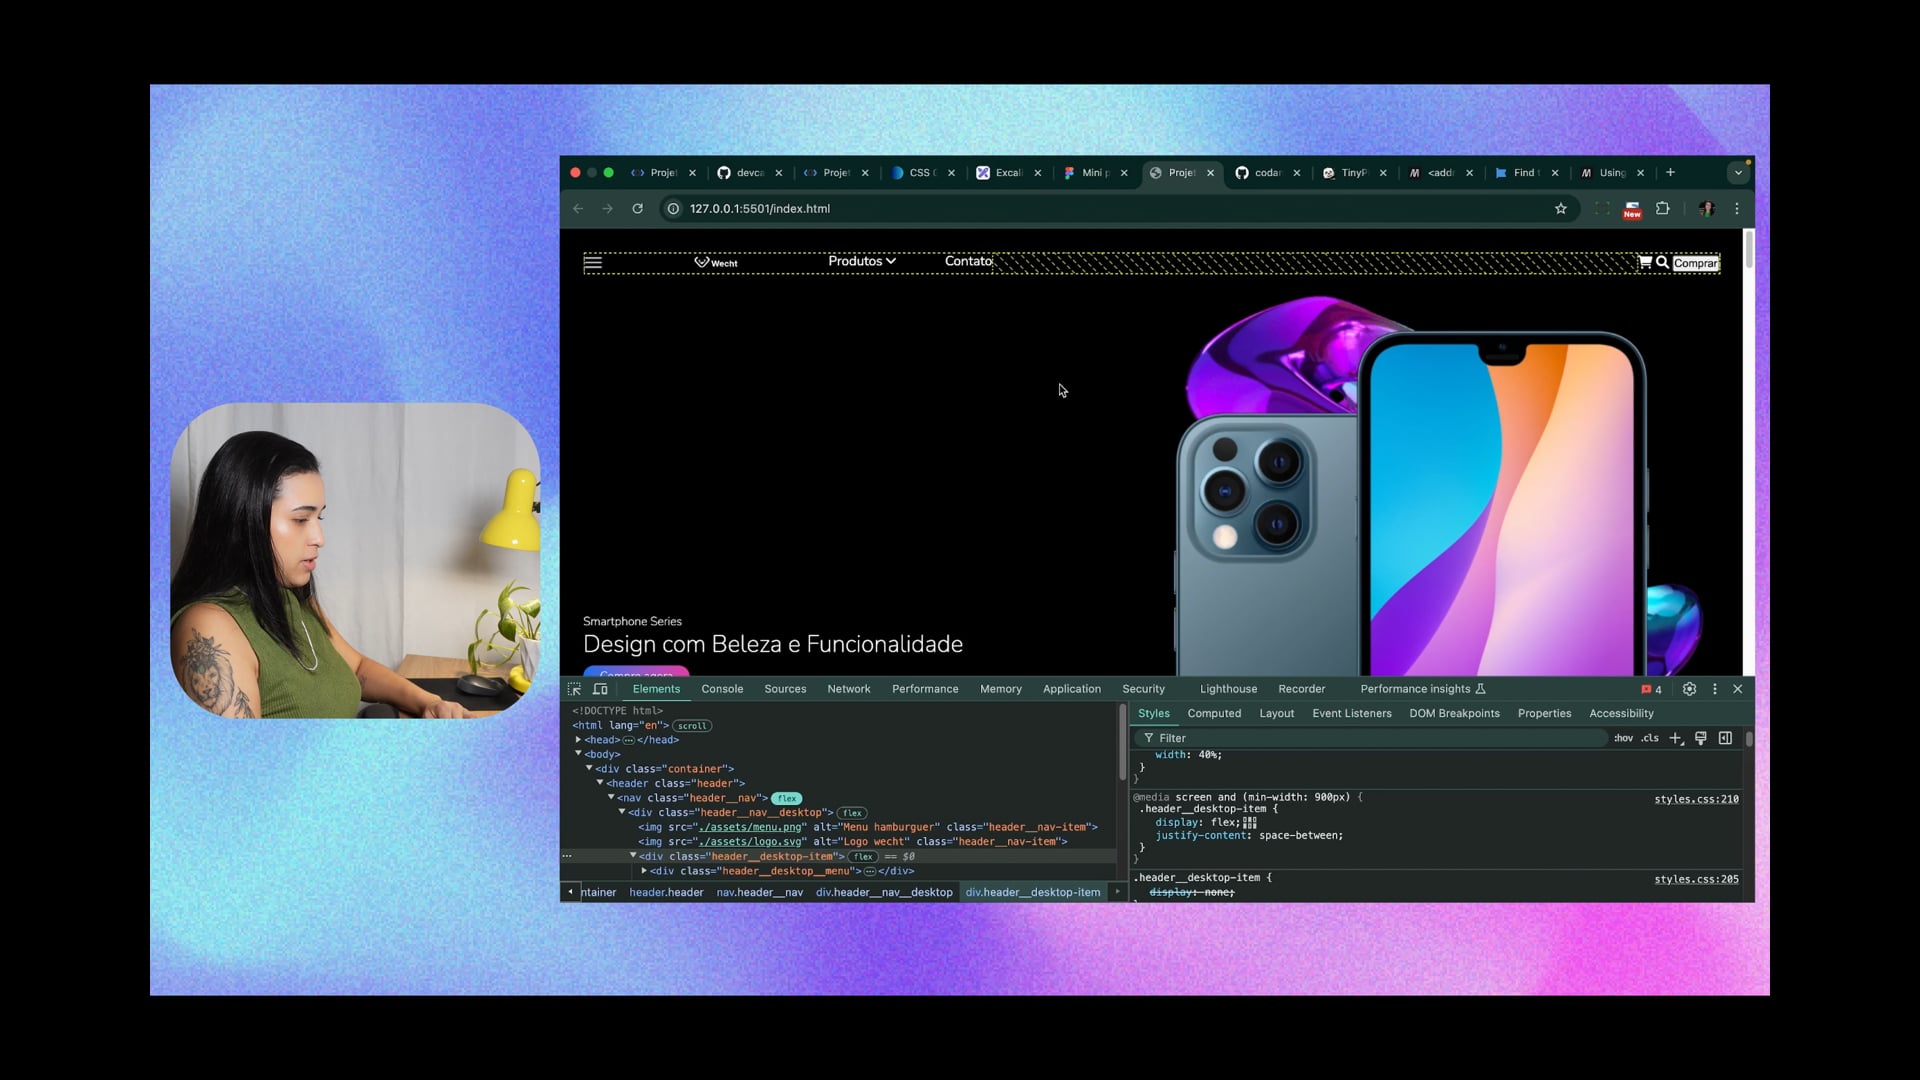This screenshot has height=1080, width=1920.
Task: Toggle the flex badge on nav header__nav
Action: click(787, 798)
